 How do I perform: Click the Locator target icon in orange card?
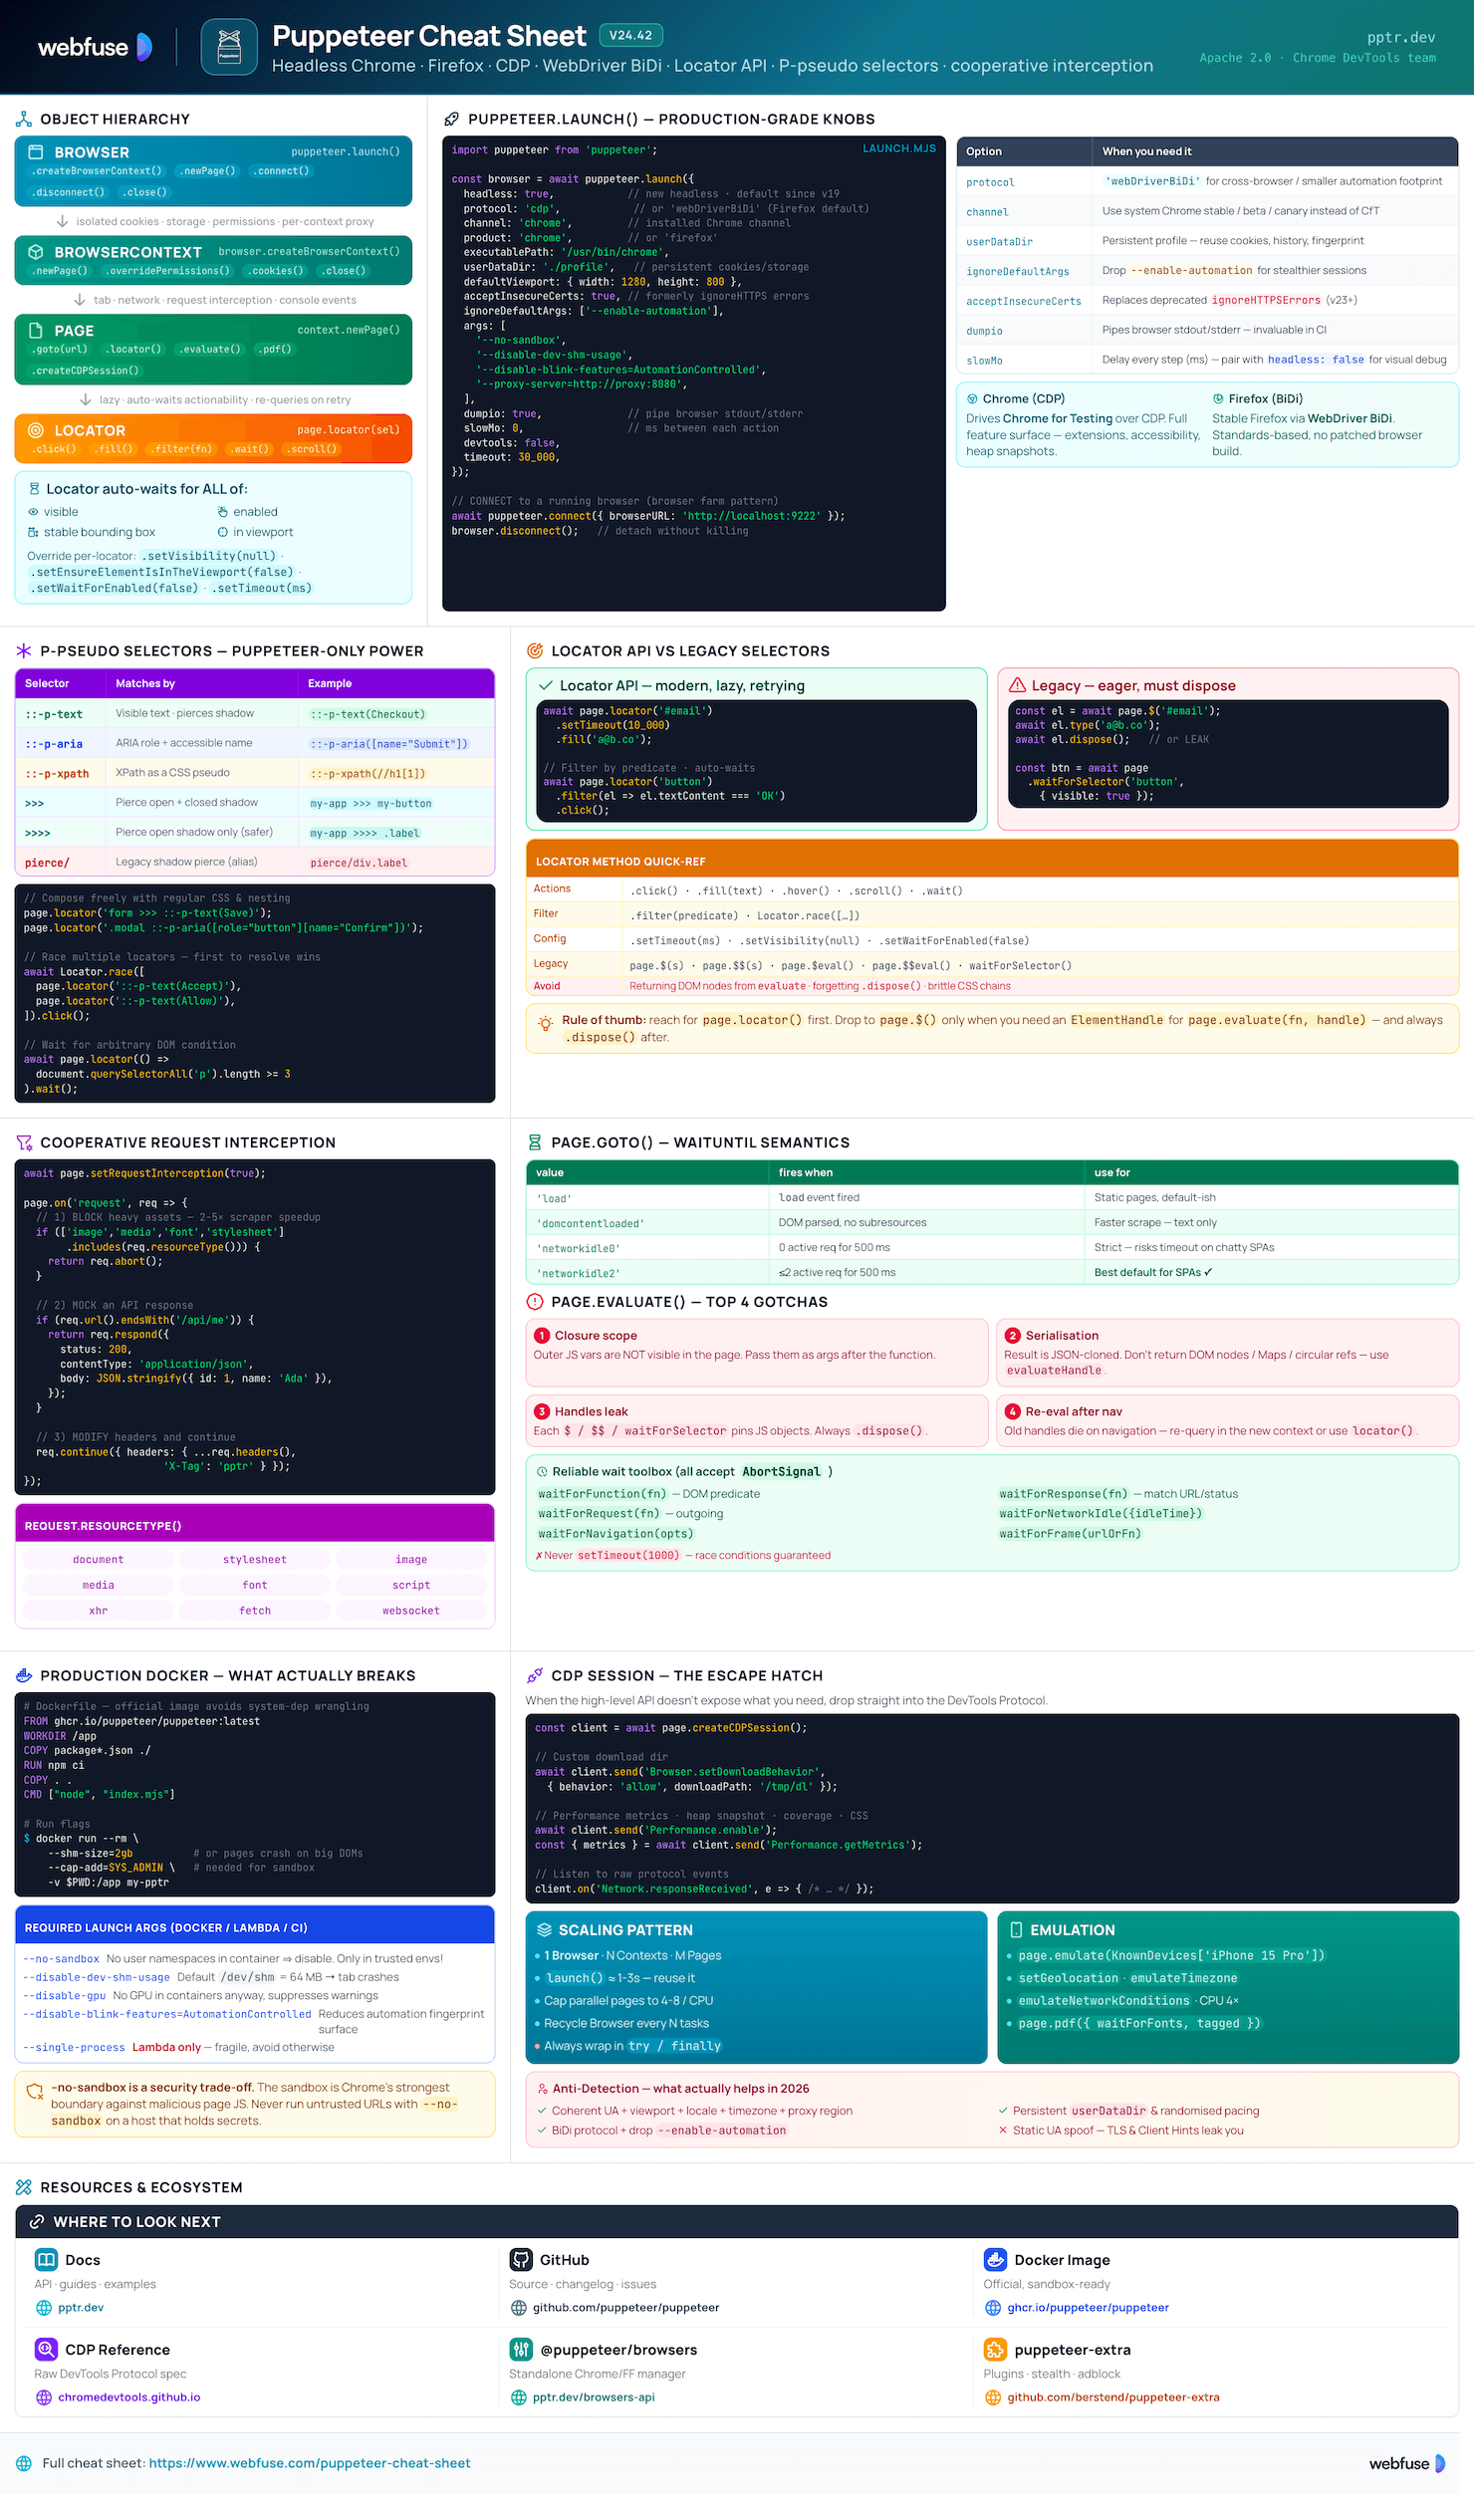pyautogui.click(x=36, y=430)
